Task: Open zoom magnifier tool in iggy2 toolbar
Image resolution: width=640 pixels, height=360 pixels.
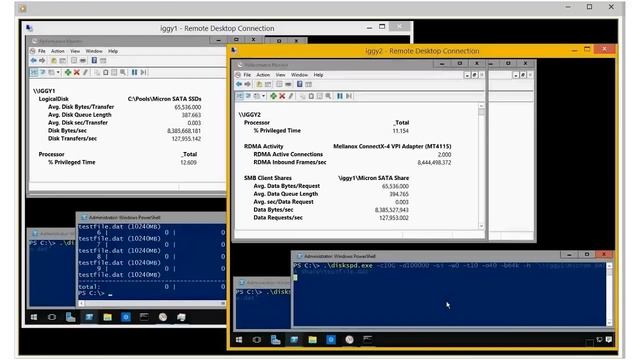Action: [x=328, y=96]
